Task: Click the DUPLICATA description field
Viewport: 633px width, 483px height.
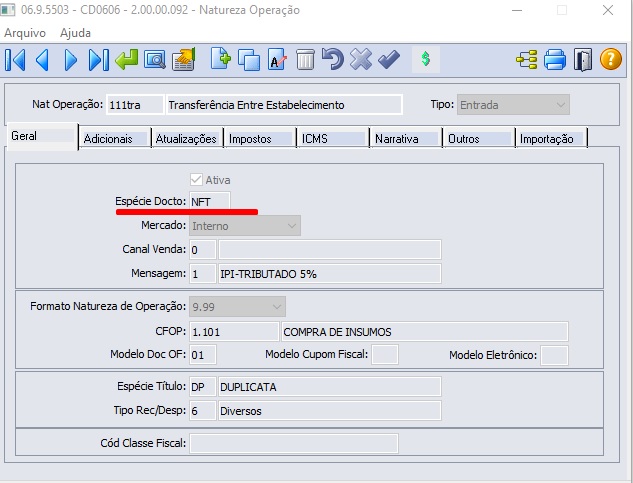Action: coord(329,387)
